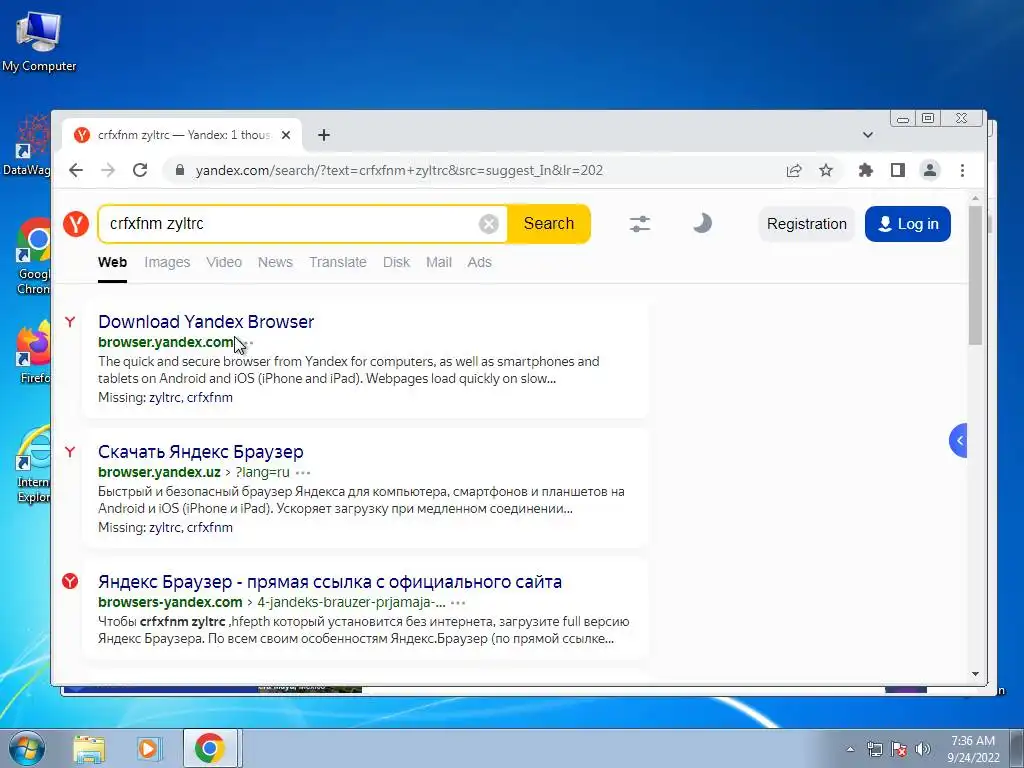
Task: Open the Extensions puzzle icon
Action: tap(865, 170)
